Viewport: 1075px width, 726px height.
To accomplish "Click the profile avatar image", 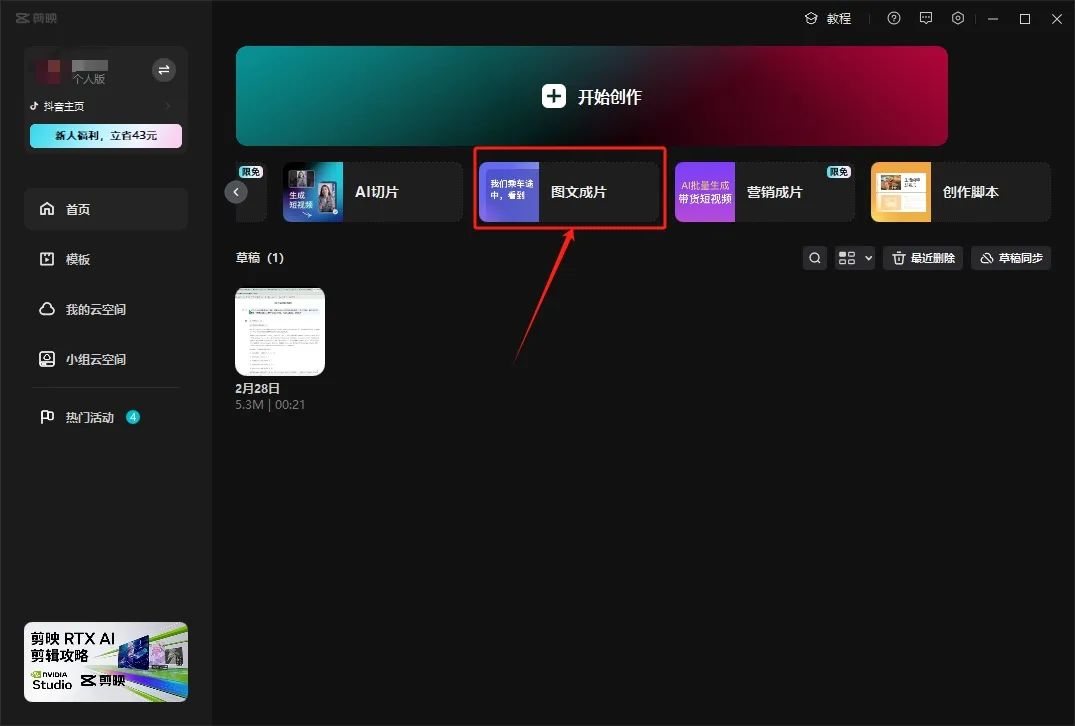I will point(48,71).
